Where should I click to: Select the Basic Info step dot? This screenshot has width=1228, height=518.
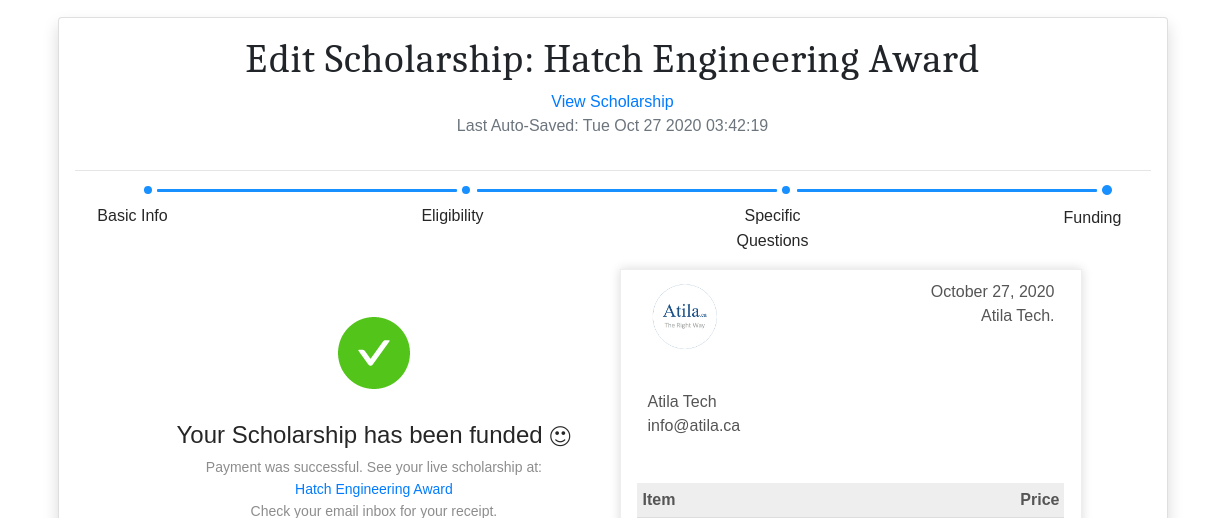(x=148, y=190)
